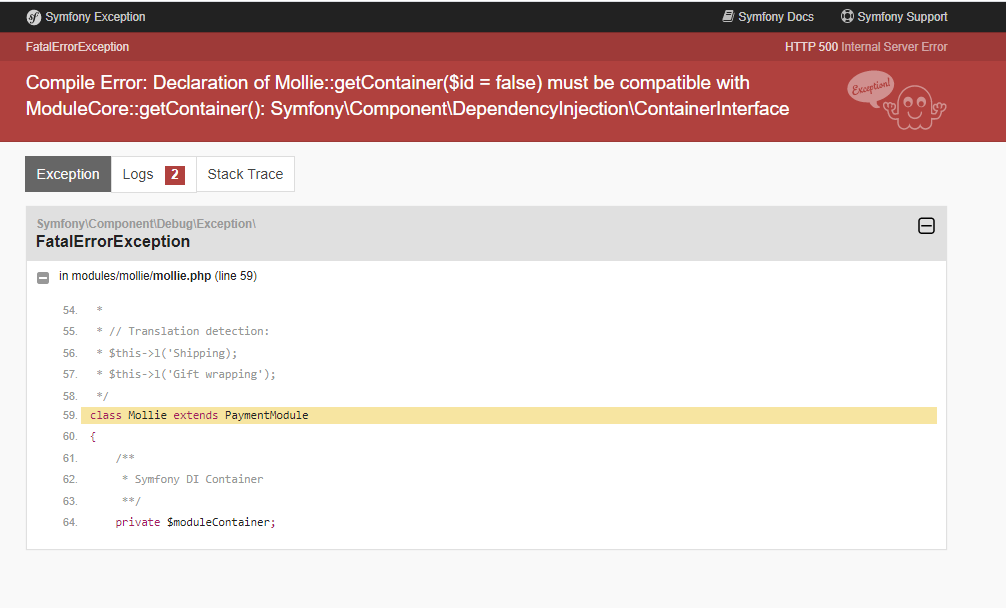
Task: Open the Logs tab
Action: [x=138, y=174]
